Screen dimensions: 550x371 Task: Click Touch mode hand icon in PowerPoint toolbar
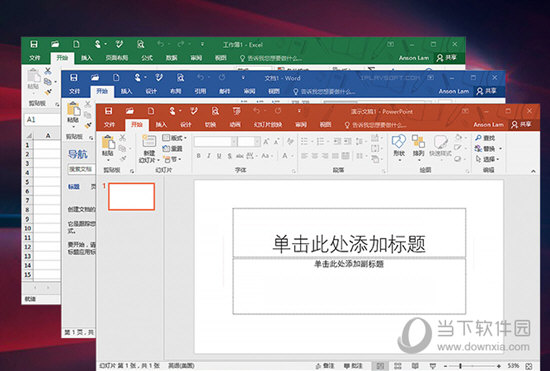(172, 111)
